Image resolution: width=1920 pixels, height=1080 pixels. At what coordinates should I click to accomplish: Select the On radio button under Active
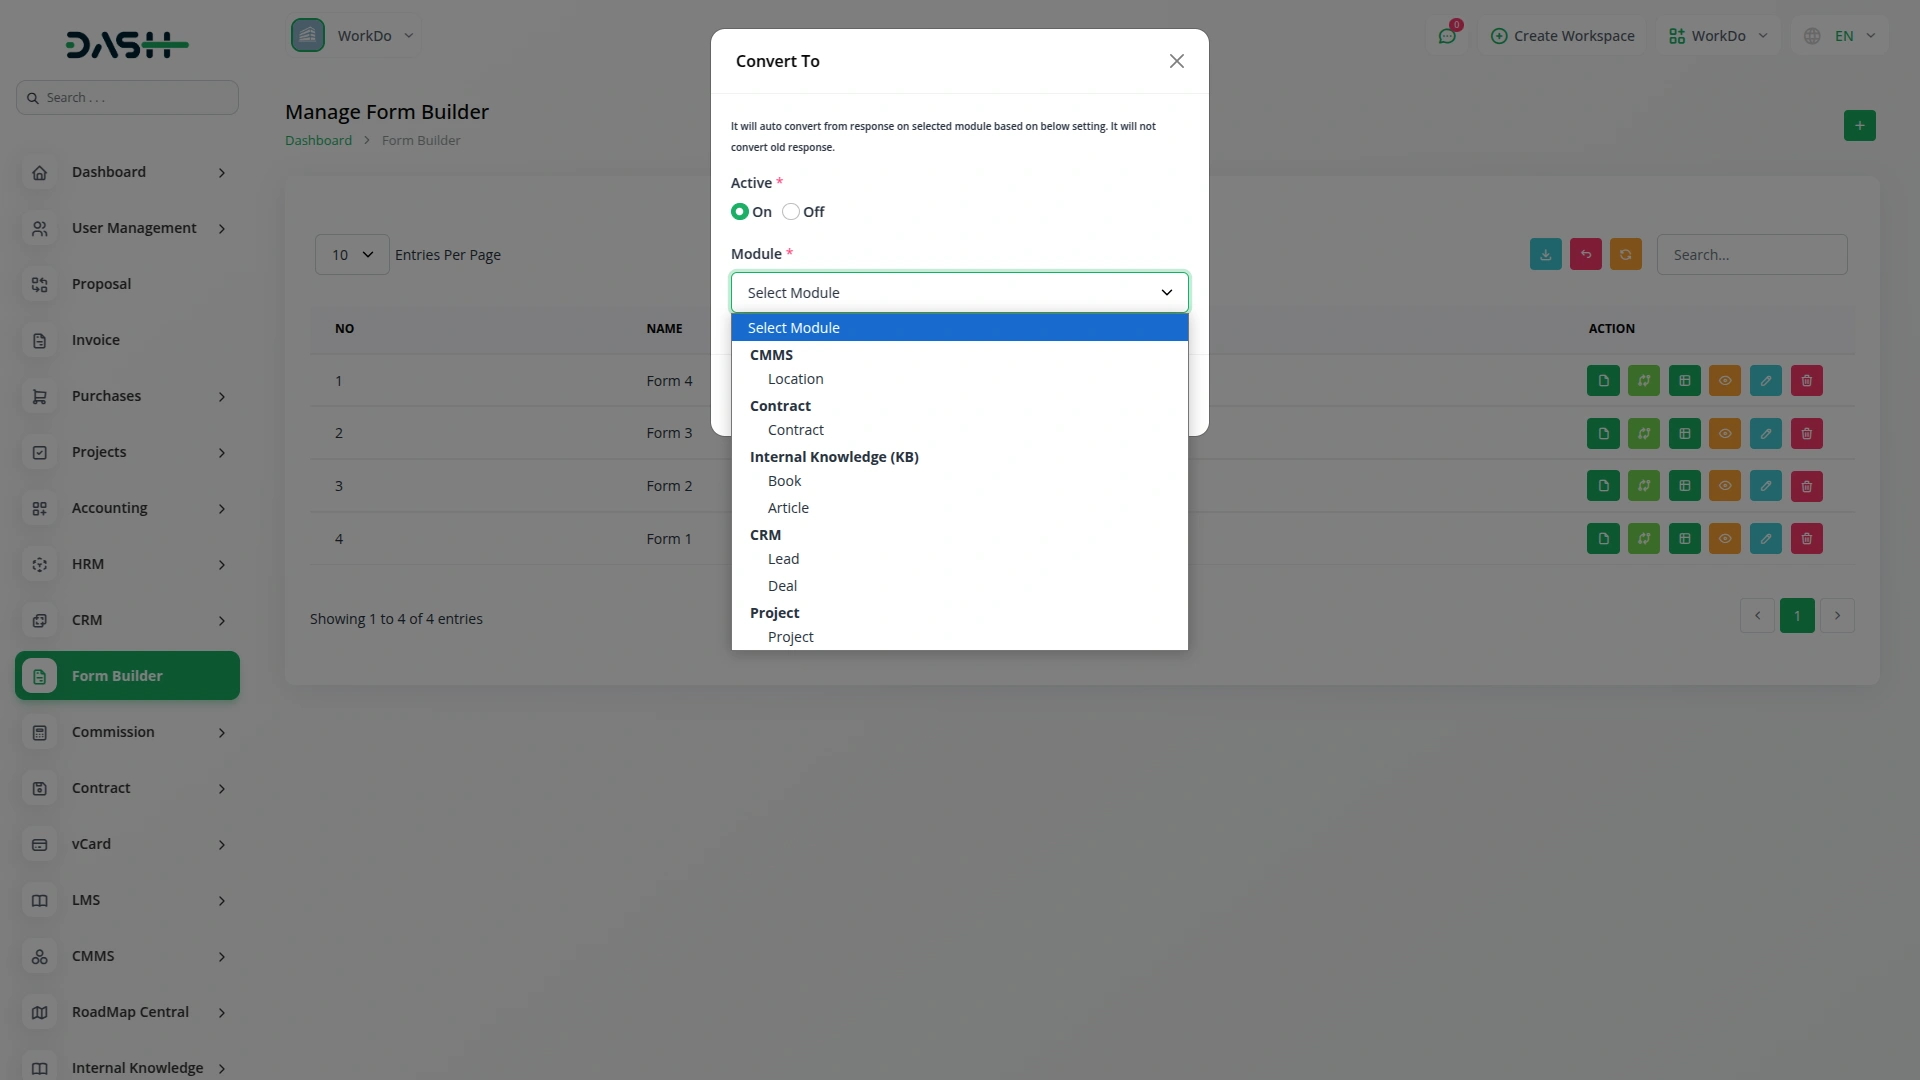click(x=740, y=211)
